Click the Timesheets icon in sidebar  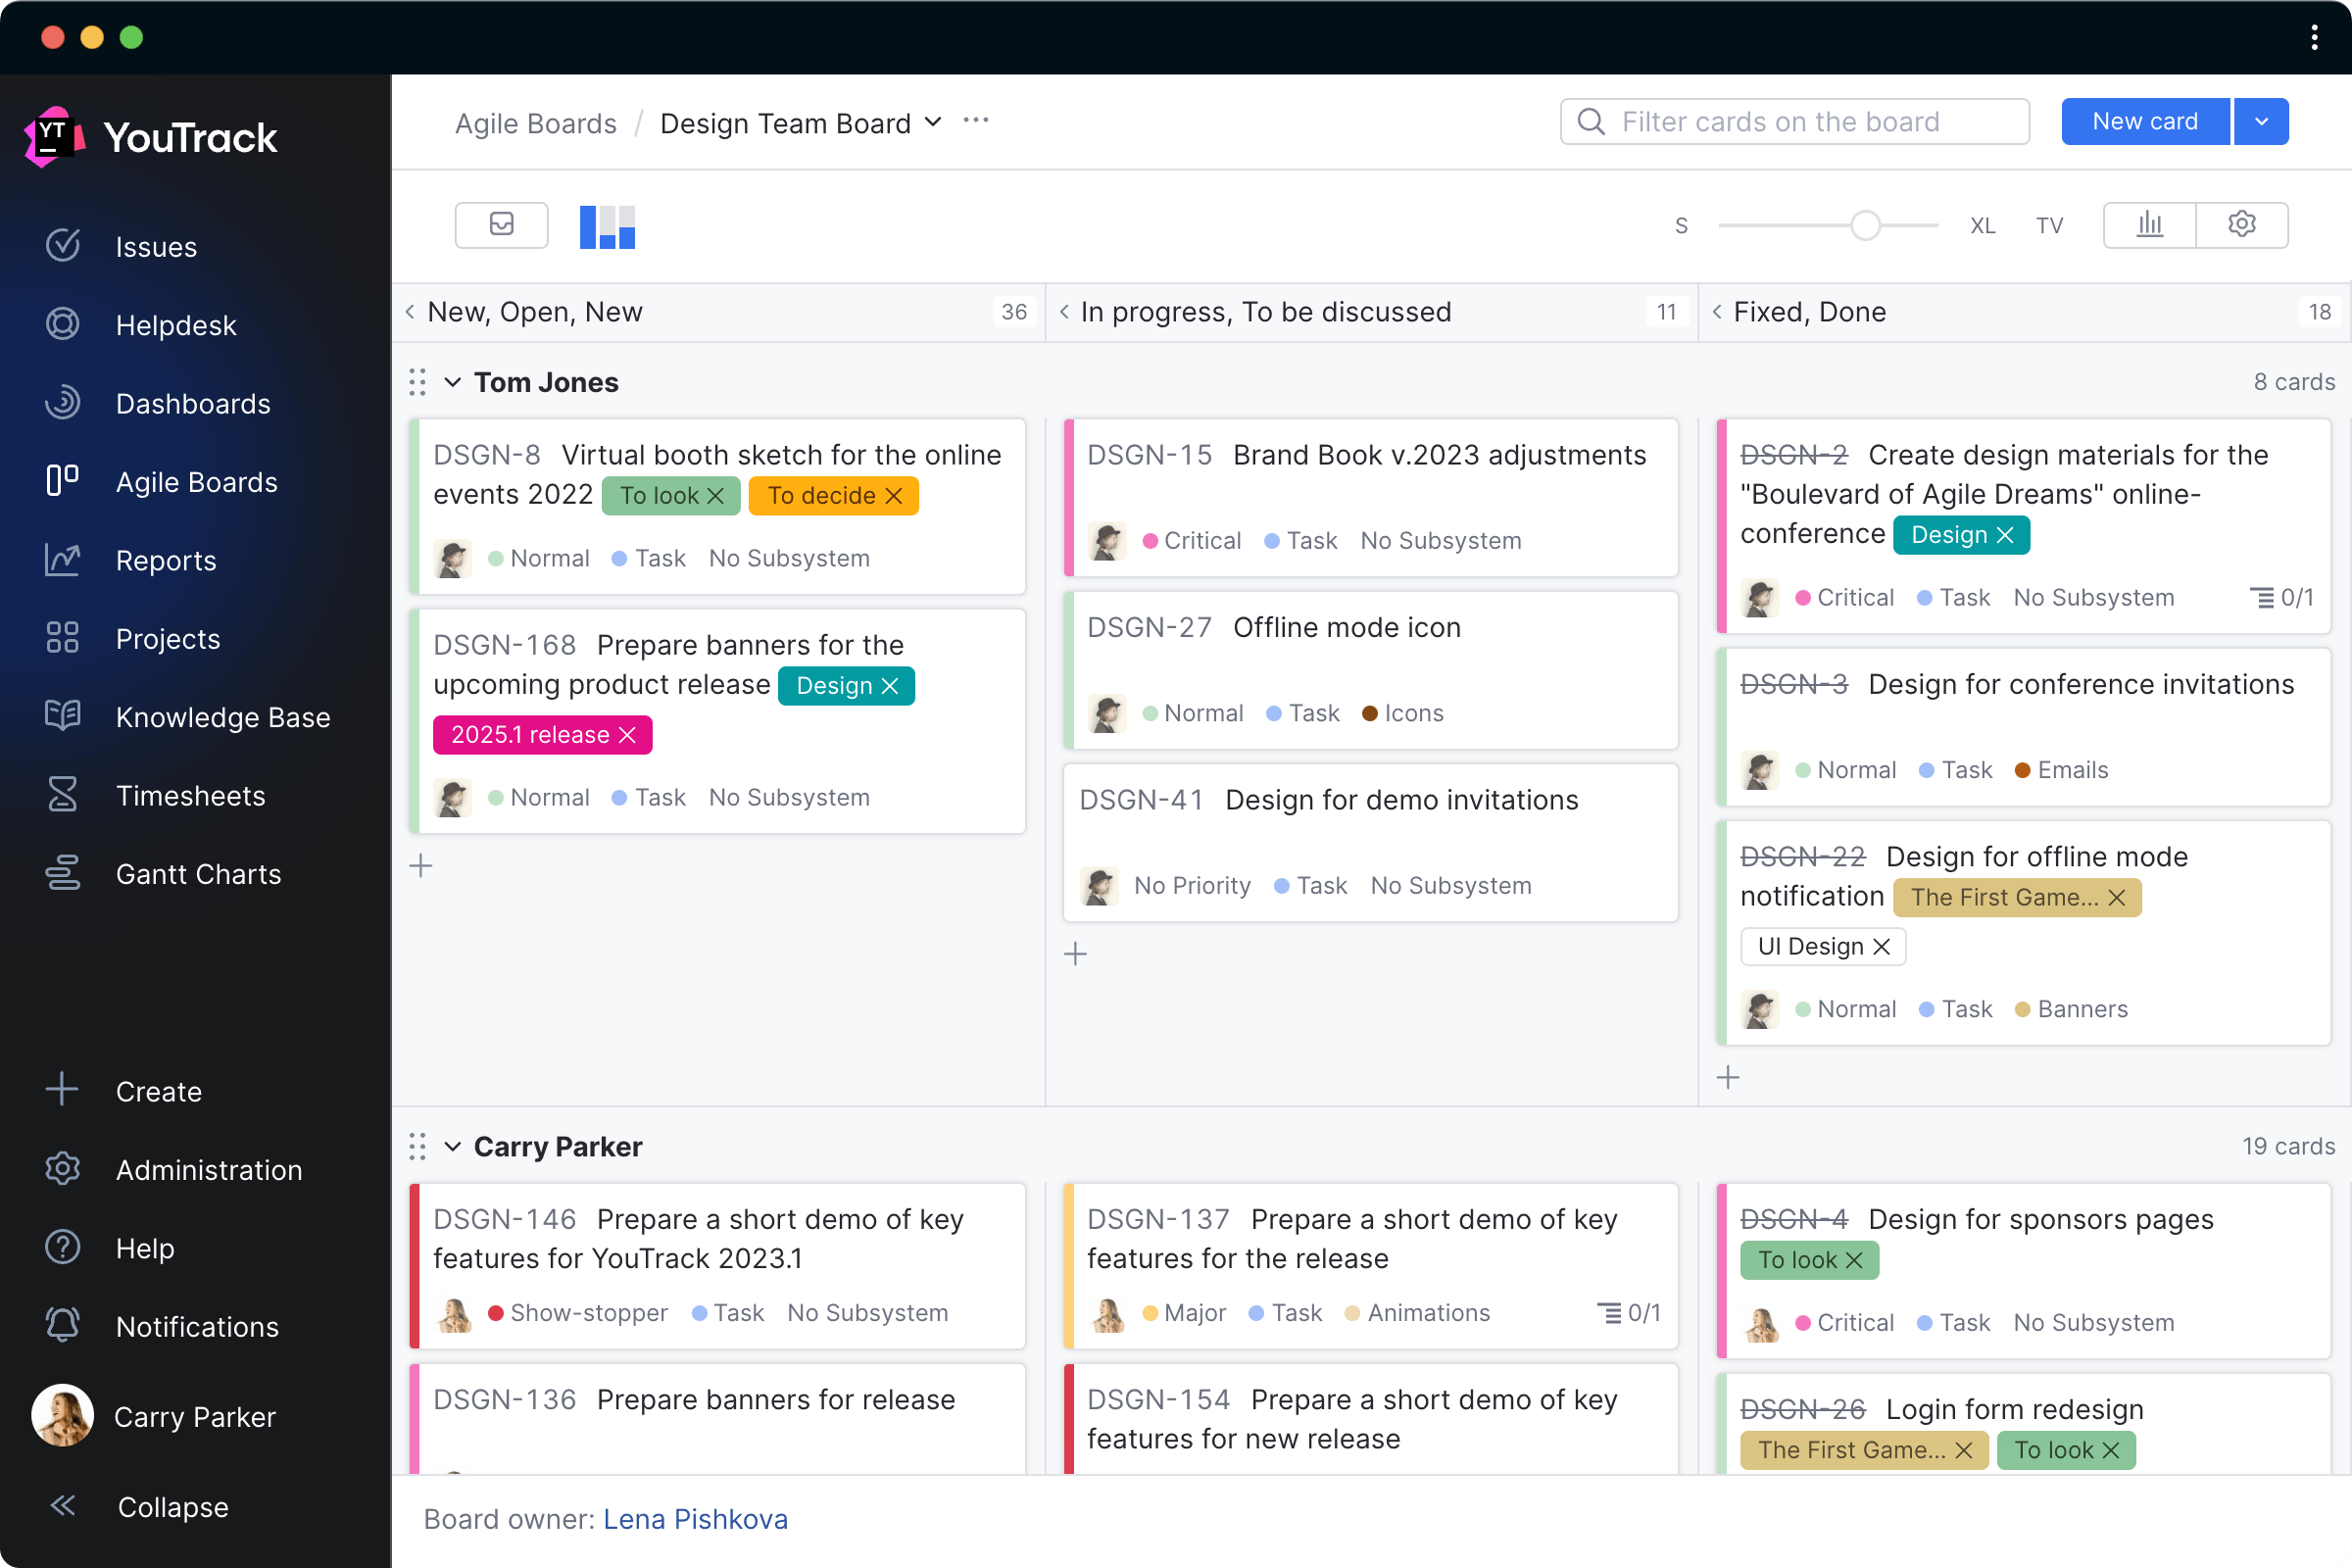pyautogui.click(x=63, y=795)
